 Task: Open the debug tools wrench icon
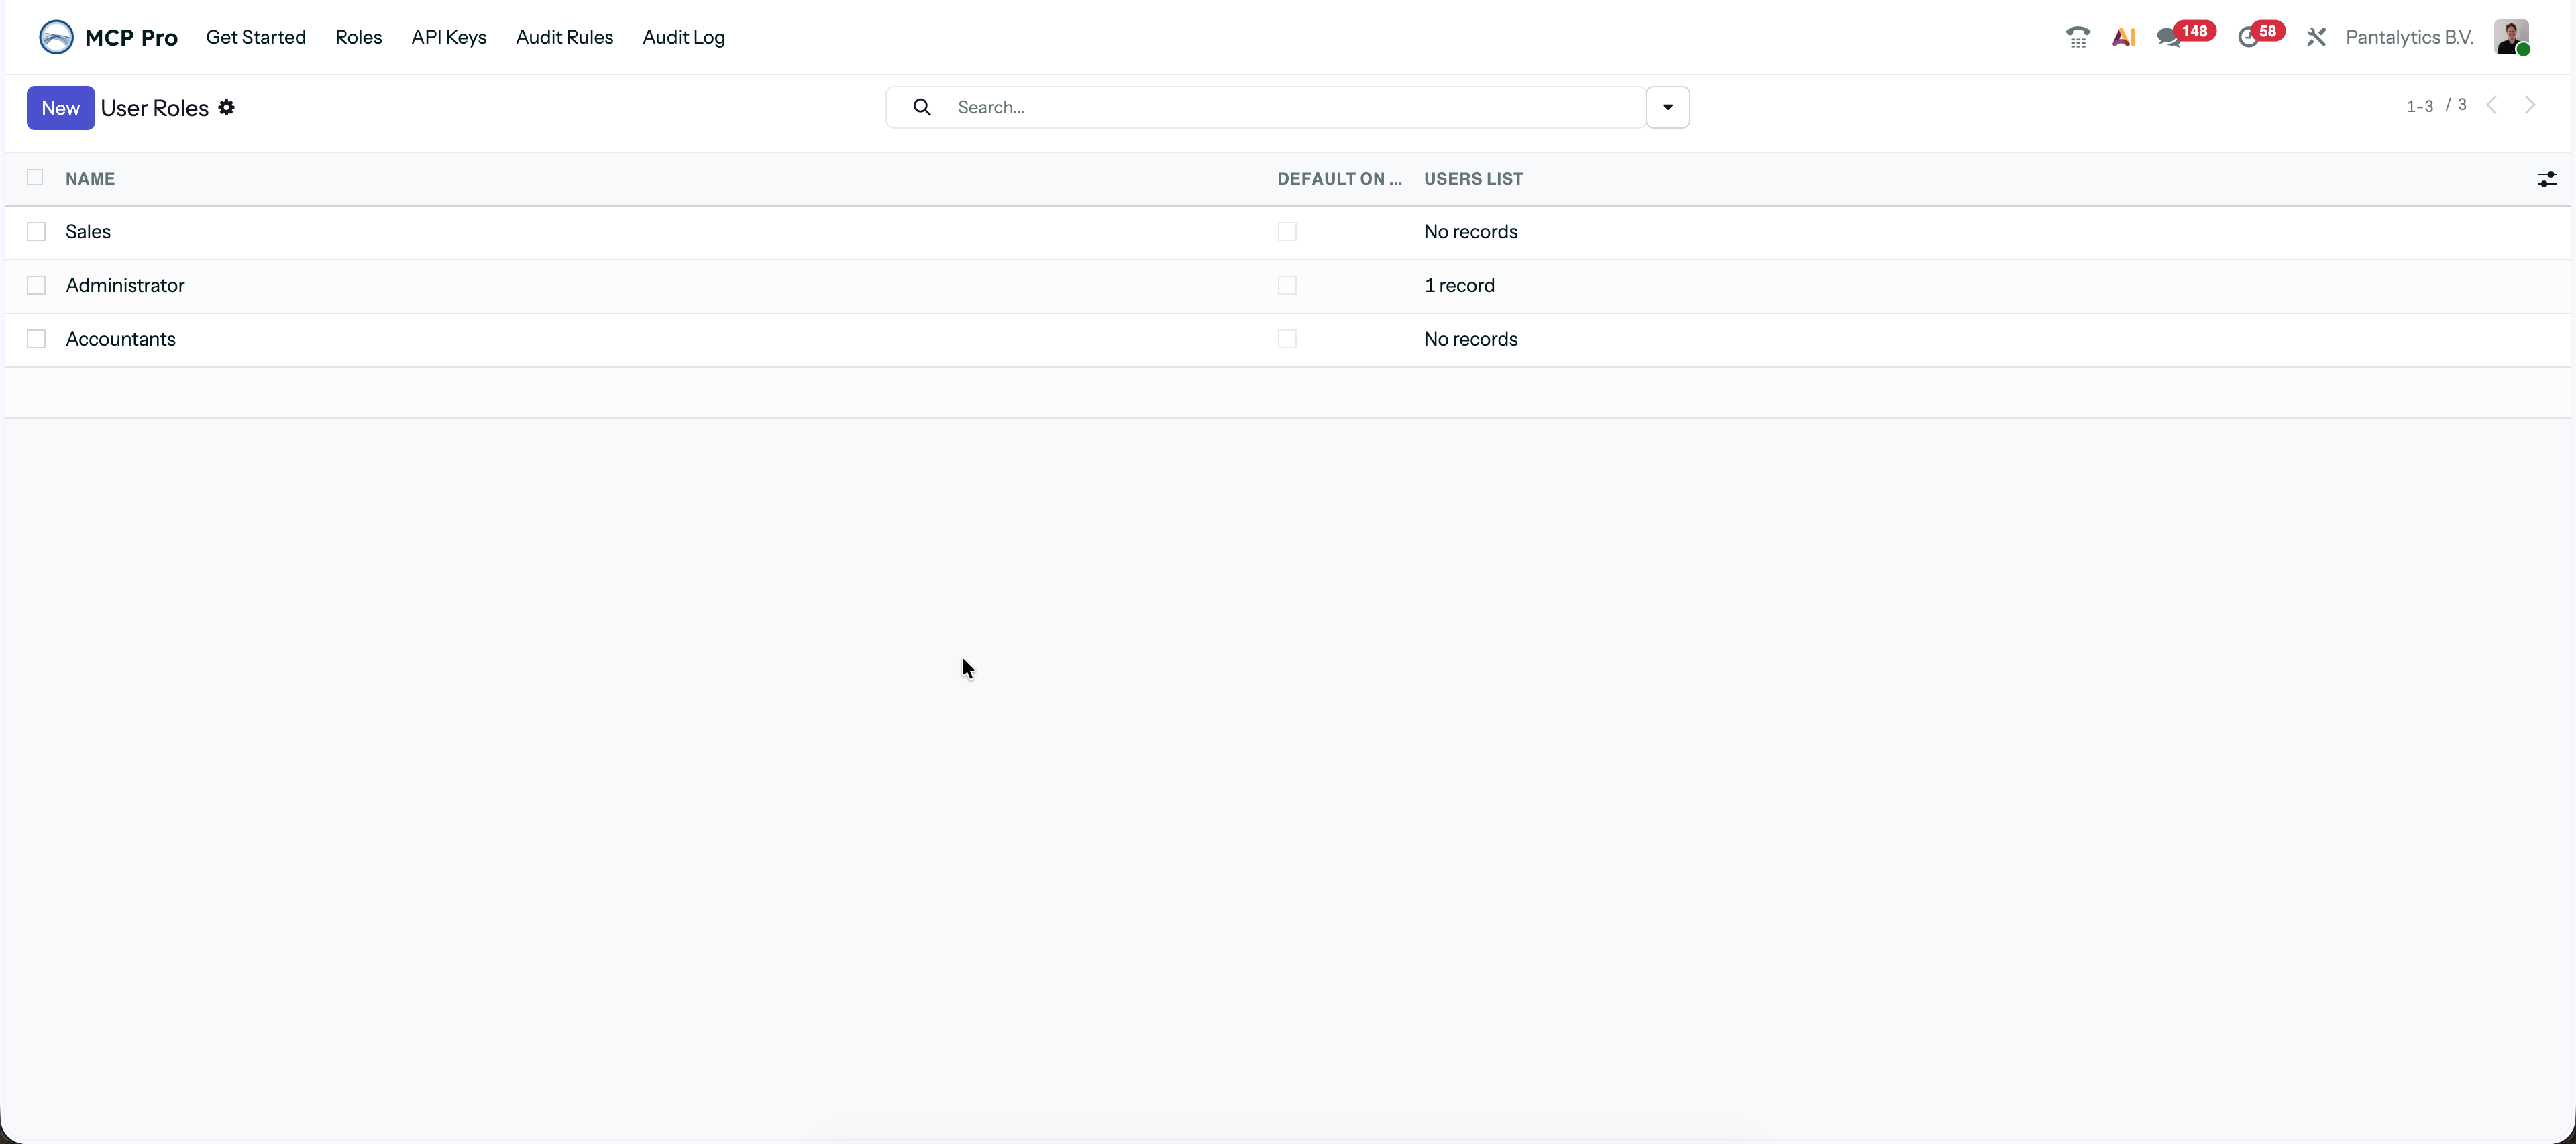2316,37
